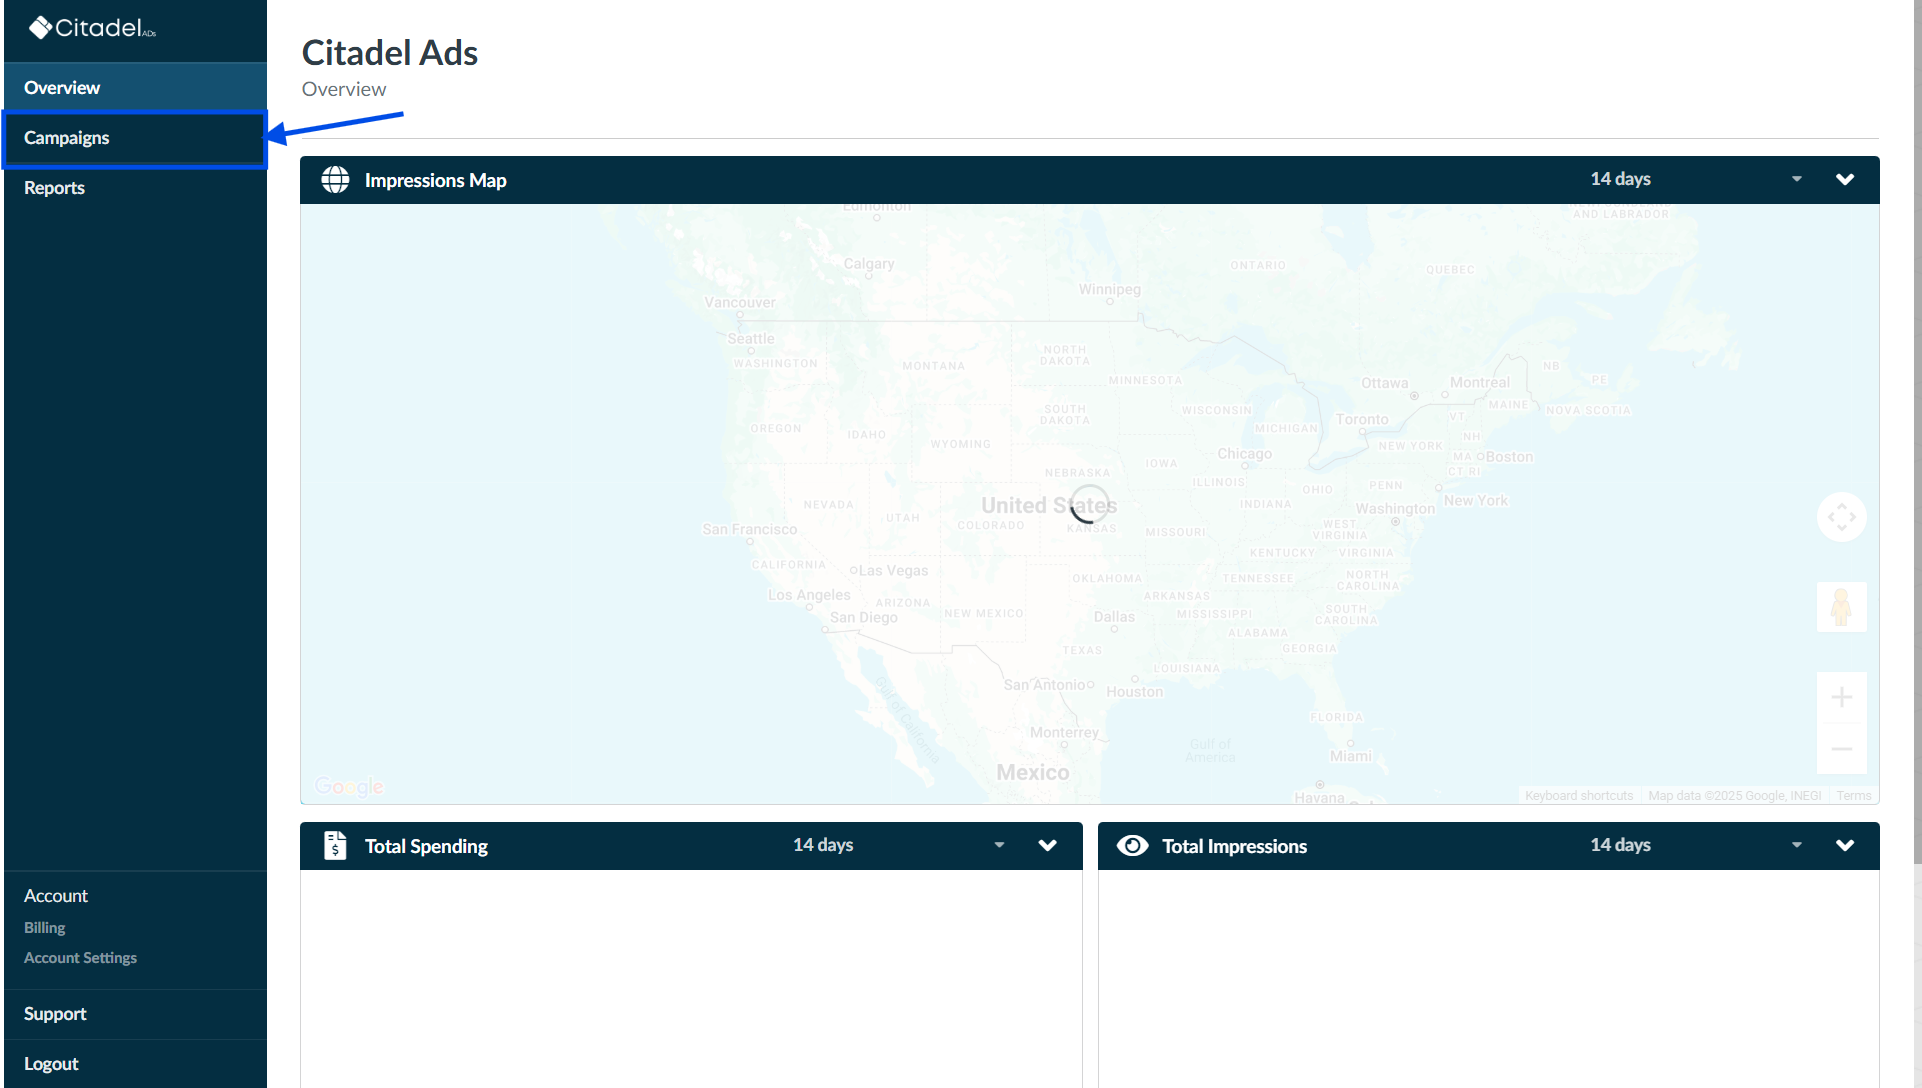Zoom out on the map
Screen dimensions: 1922x1088
1841,749
